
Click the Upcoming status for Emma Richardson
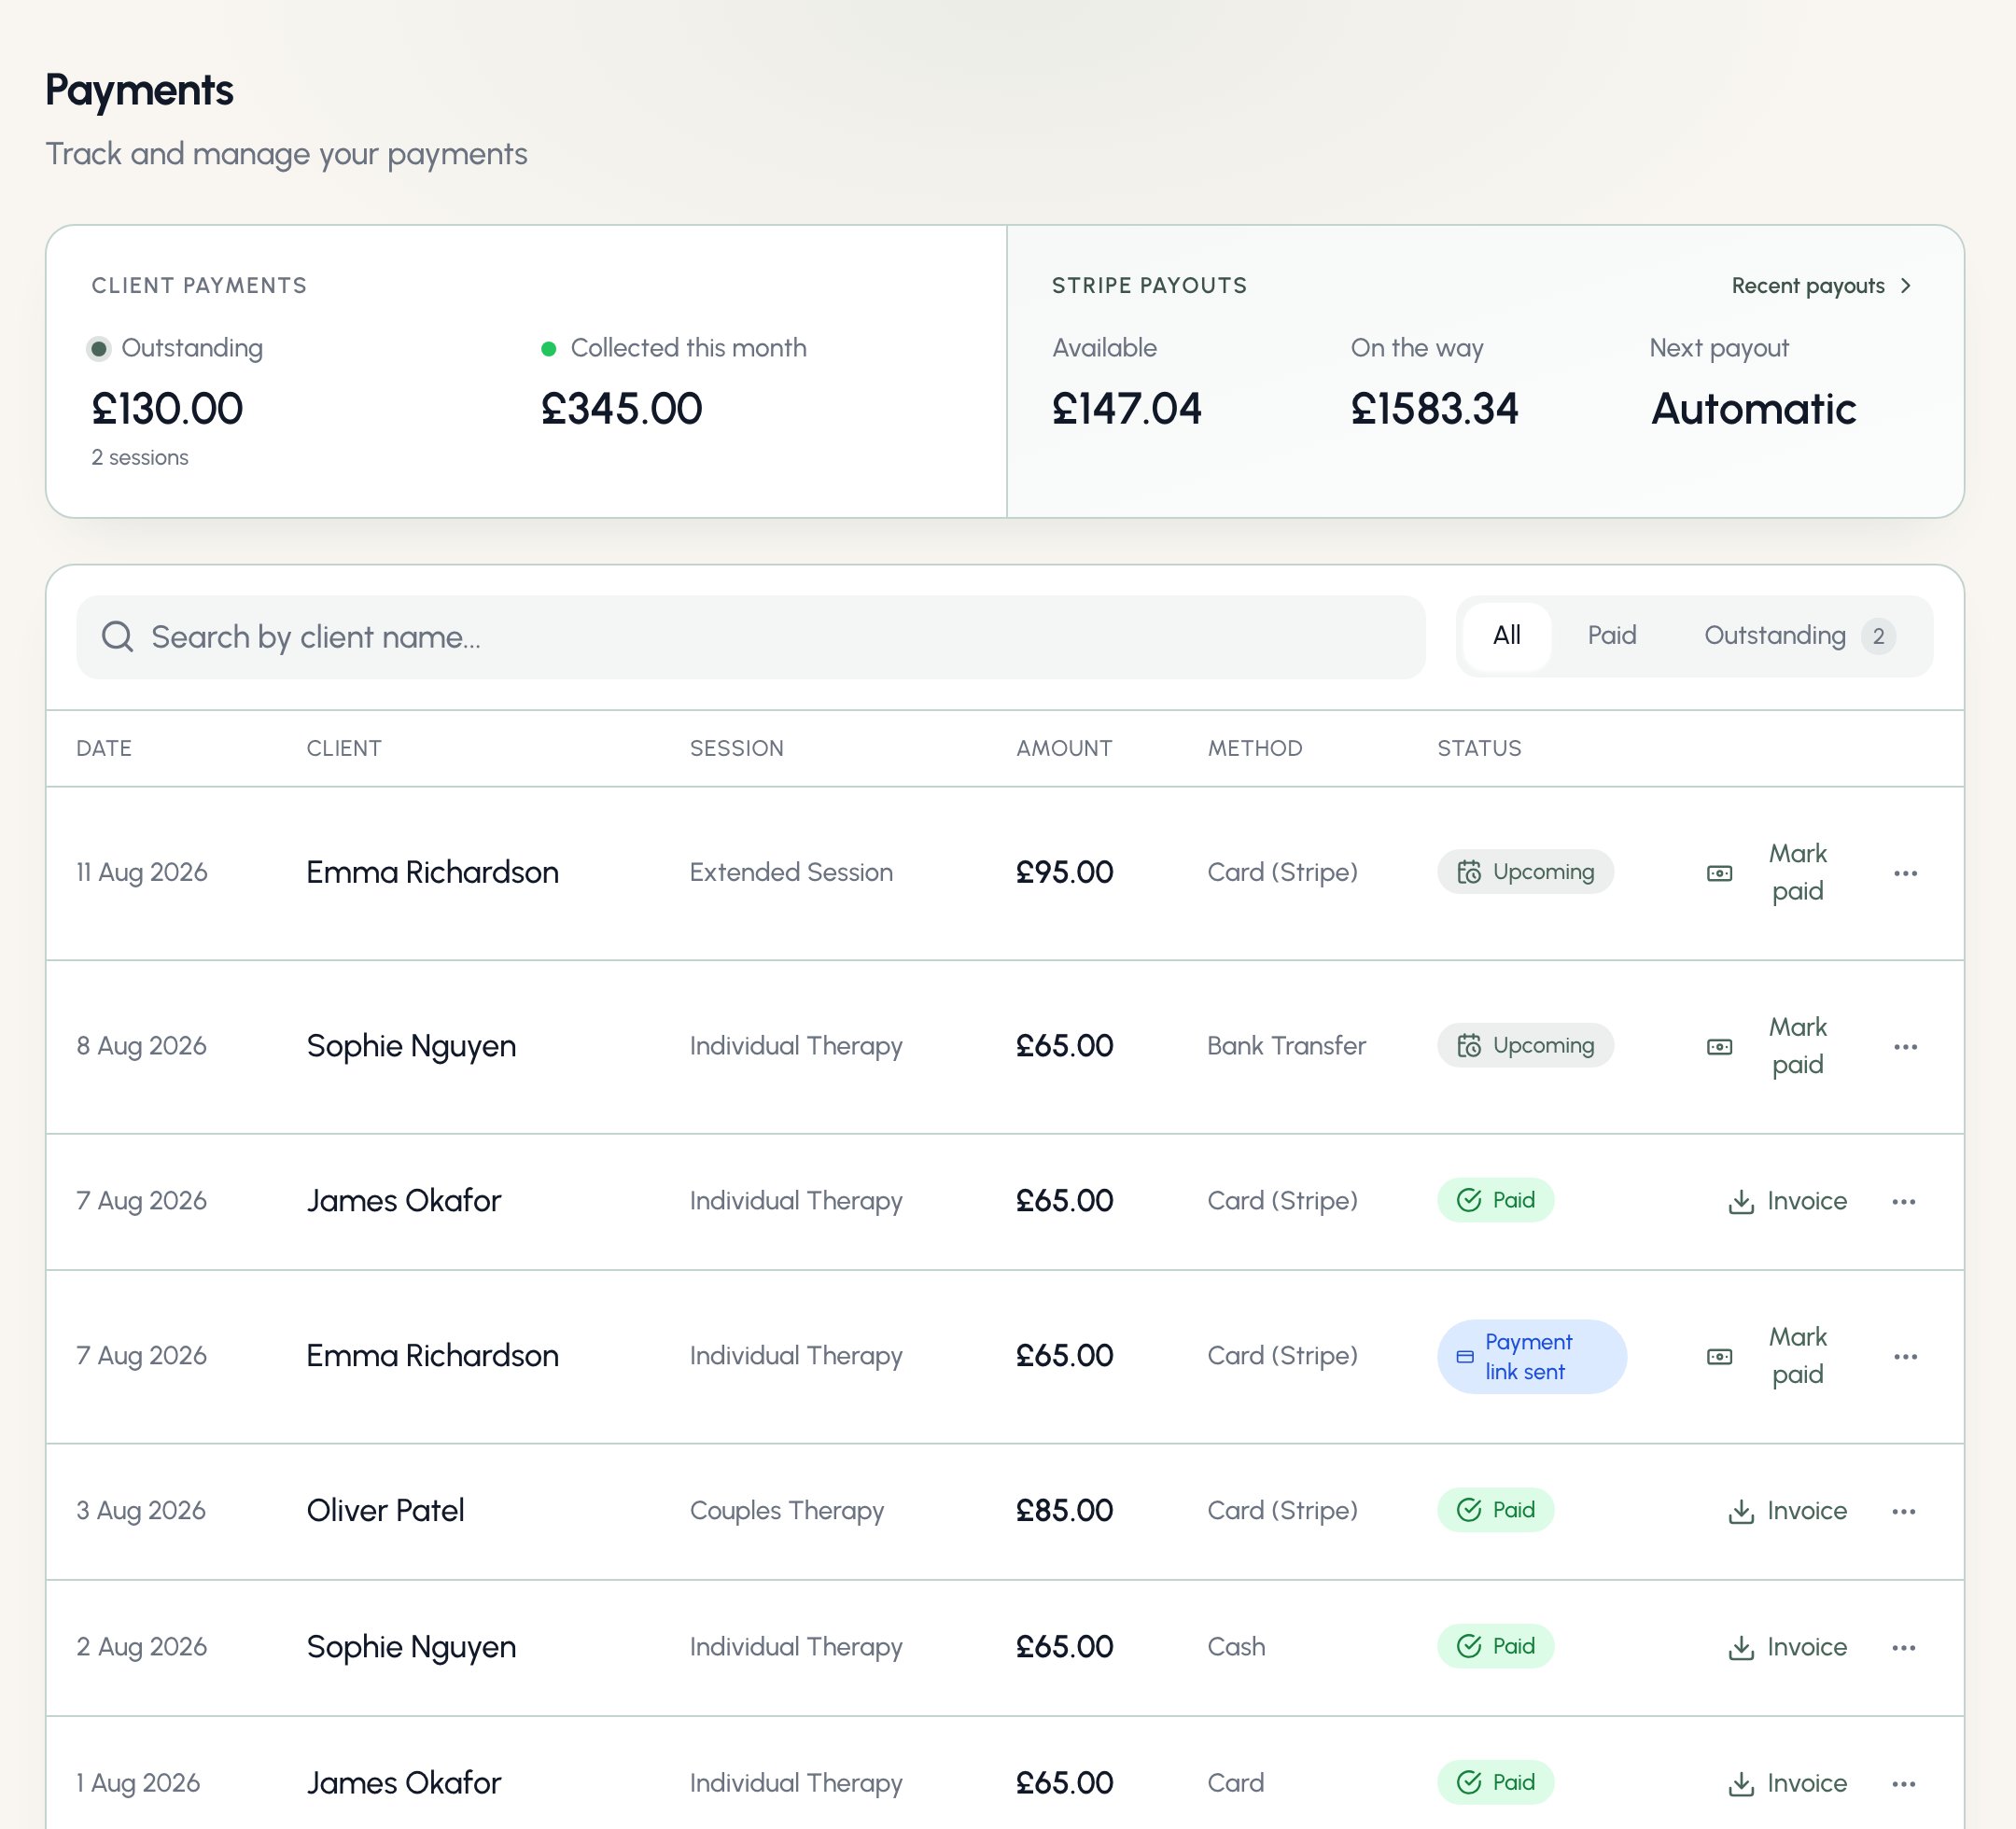coord(1525,872)
